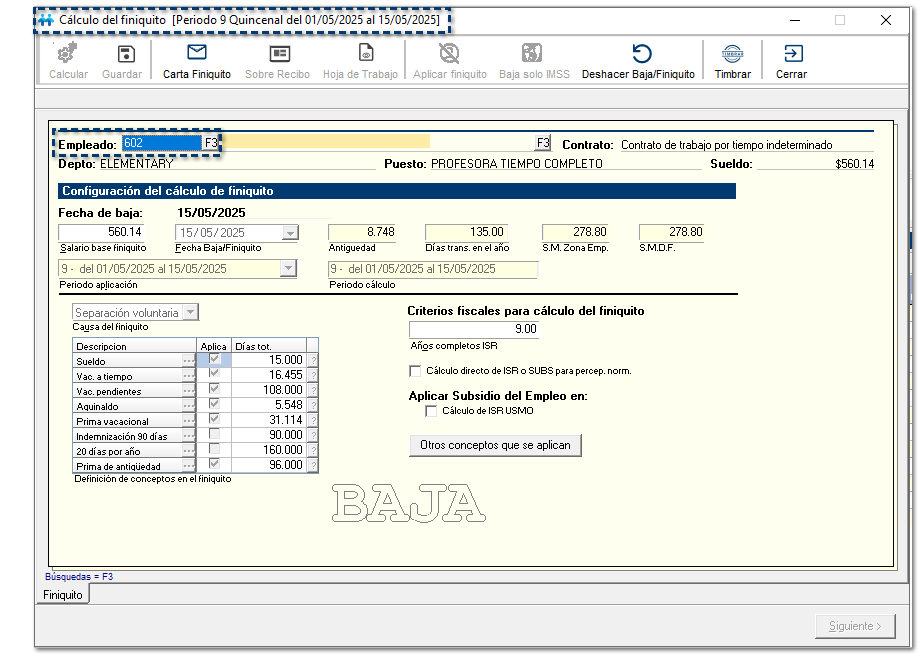This screenshot has width=921, height=657.
Task: Click the Aplicar finiquito icon
Action: pos(449,54)
